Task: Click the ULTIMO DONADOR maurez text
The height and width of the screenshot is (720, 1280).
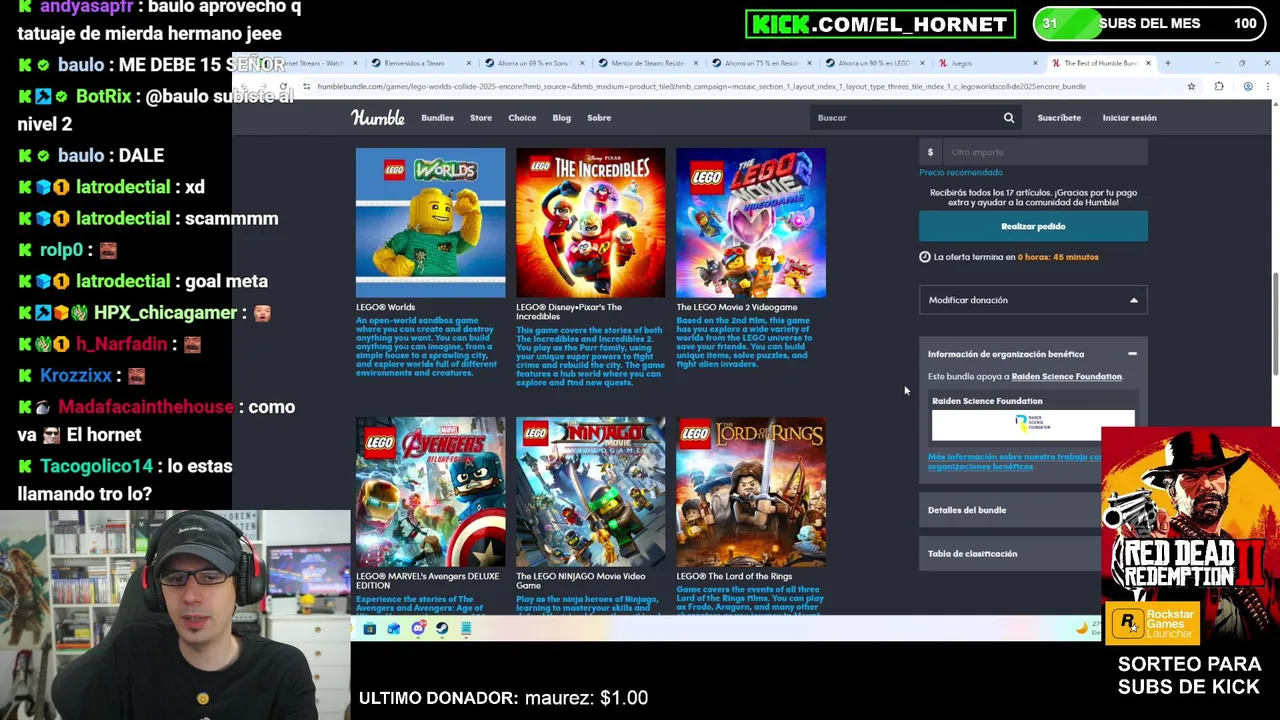Action: tap(503, 698)
